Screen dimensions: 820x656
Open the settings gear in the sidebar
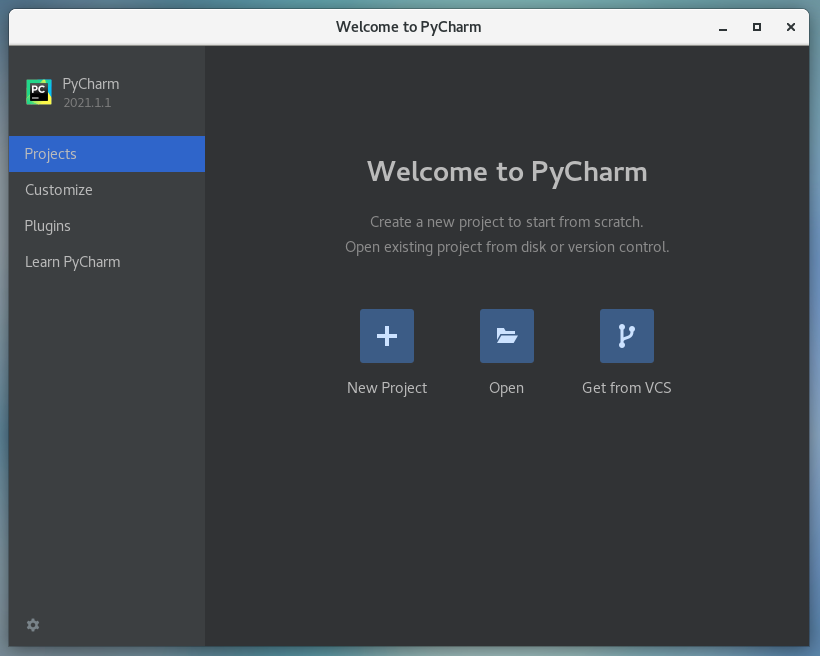click(33, 625)
